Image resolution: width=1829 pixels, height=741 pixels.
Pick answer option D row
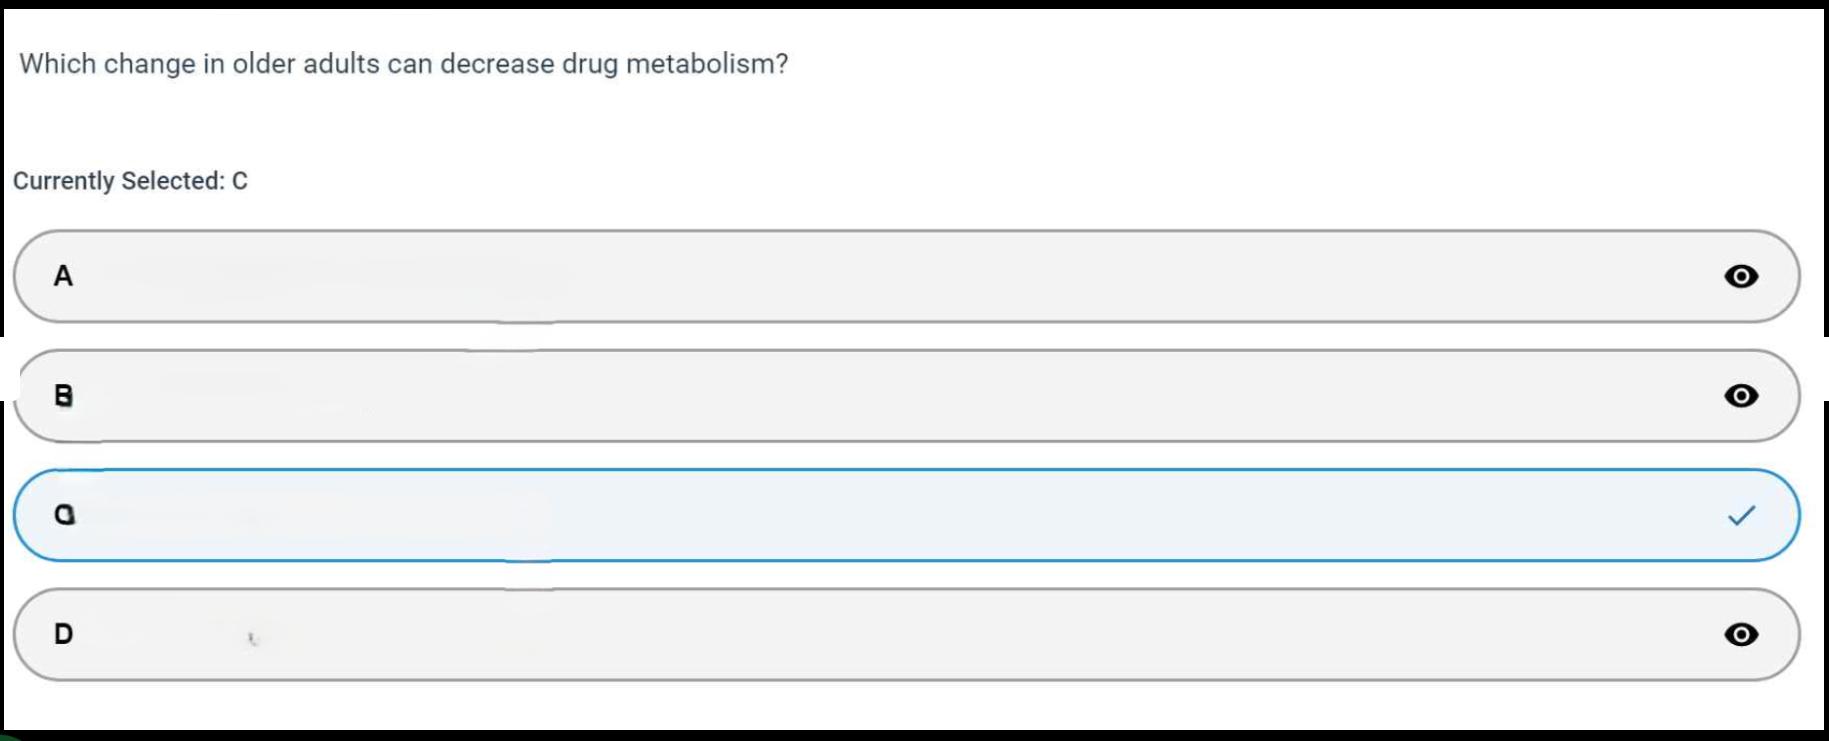tap(900, 635)
